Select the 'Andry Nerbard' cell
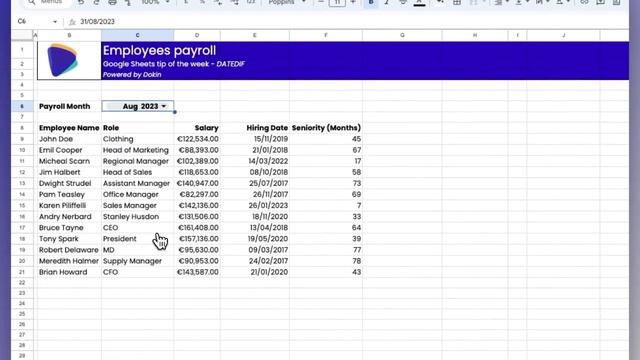Image resolution: width=640 pixels, height=360 pixels. [69, 216]
